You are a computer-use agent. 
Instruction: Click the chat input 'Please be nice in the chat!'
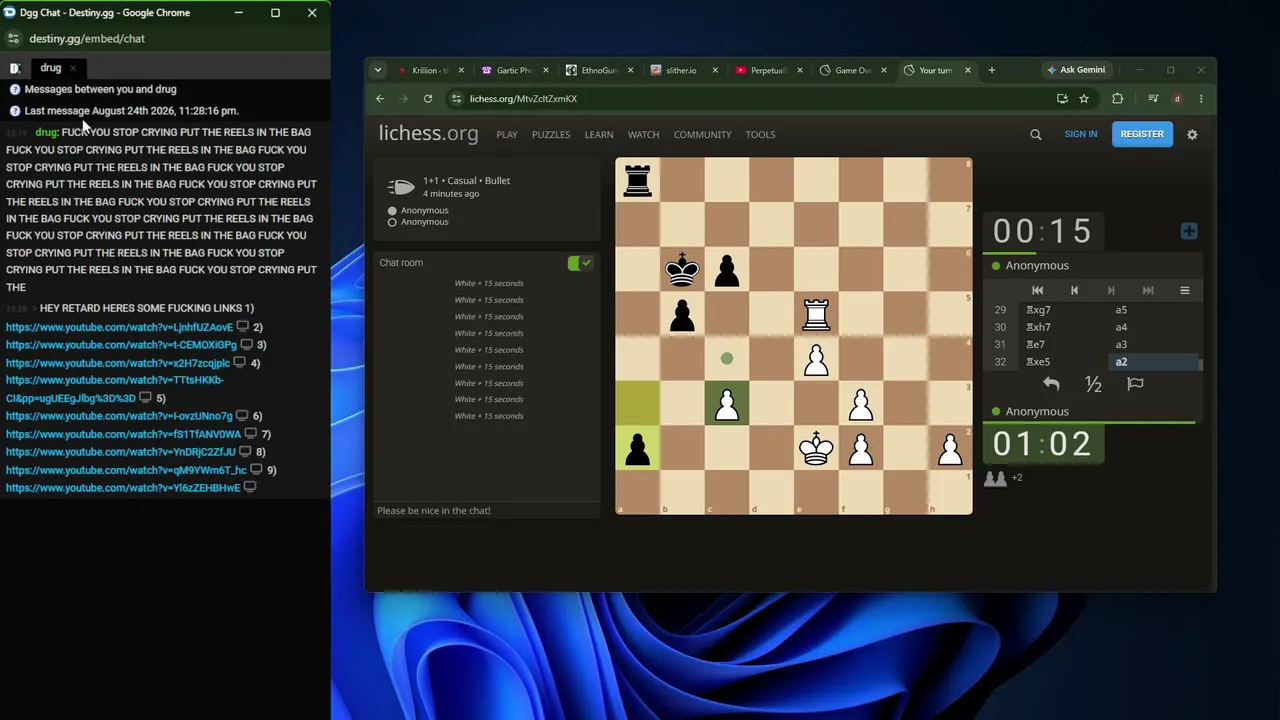(x=486, y=511)
